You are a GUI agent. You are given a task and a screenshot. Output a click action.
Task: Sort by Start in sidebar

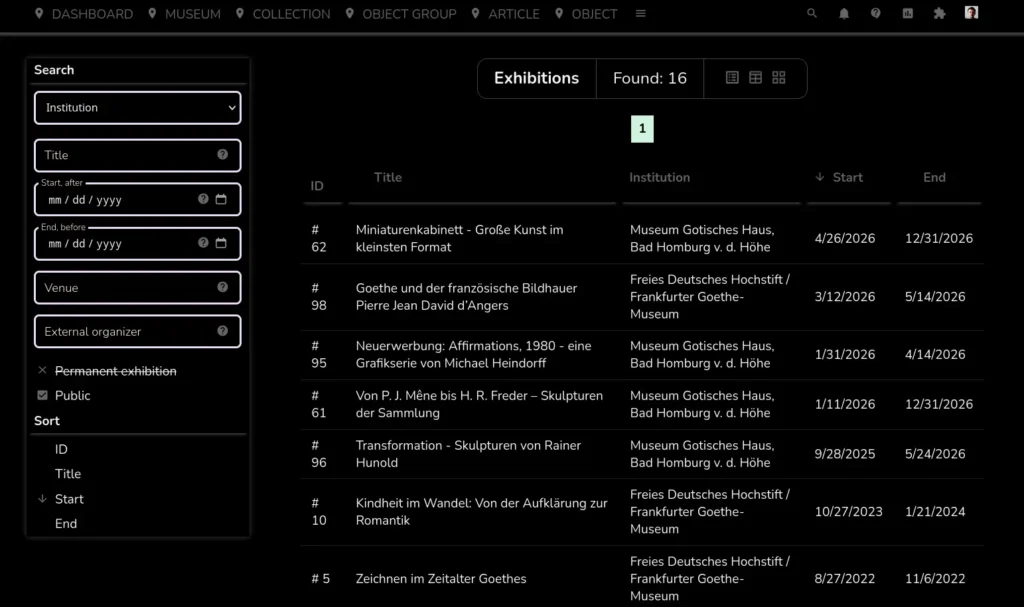[x=69, y=499]
